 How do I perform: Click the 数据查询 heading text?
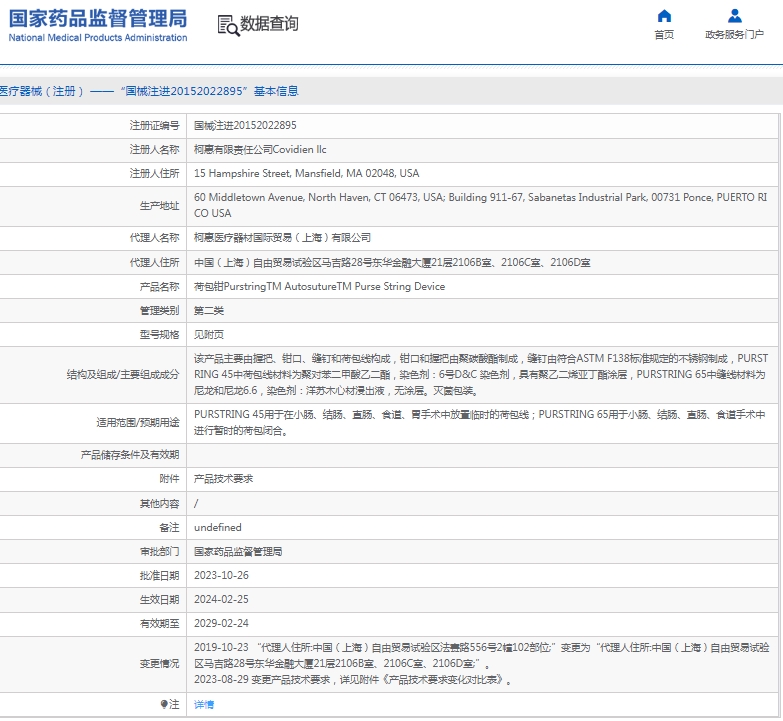269,23
